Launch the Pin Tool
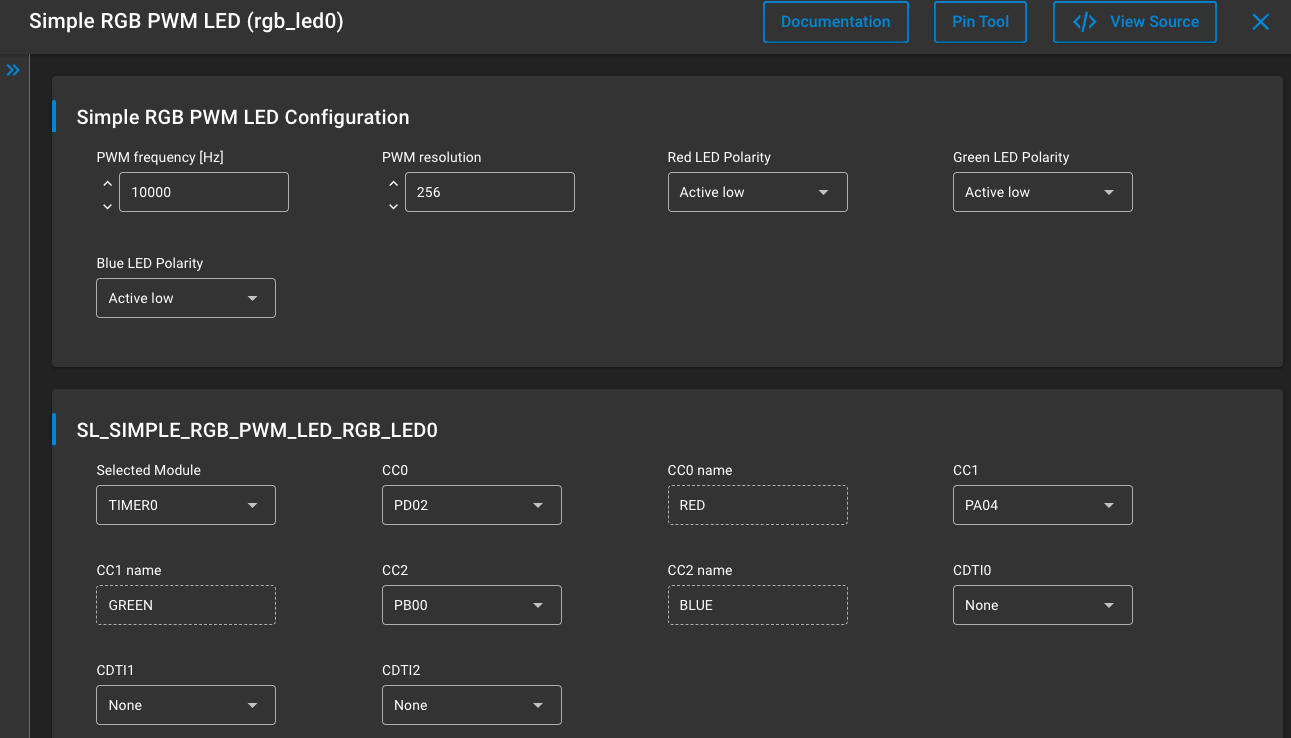1291x738 pixels. (x=980, y=21)
